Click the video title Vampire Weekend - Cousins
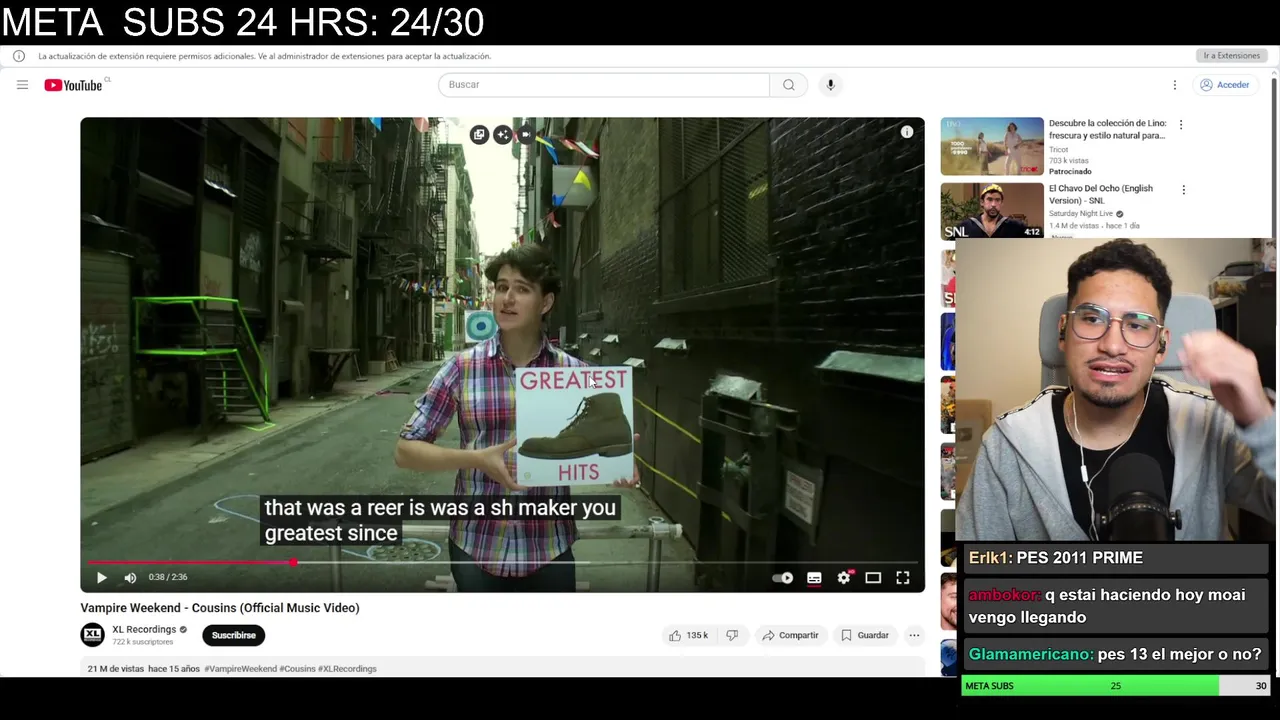The image size is (1280, 720). [x=220, y=608]
